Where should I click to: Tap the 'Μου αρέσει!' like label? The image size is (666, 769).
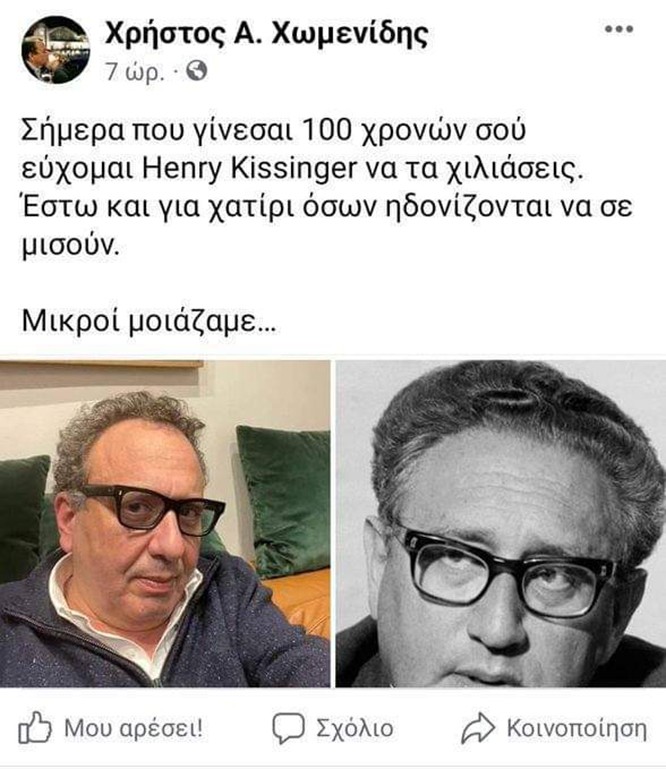pos(133,729)
